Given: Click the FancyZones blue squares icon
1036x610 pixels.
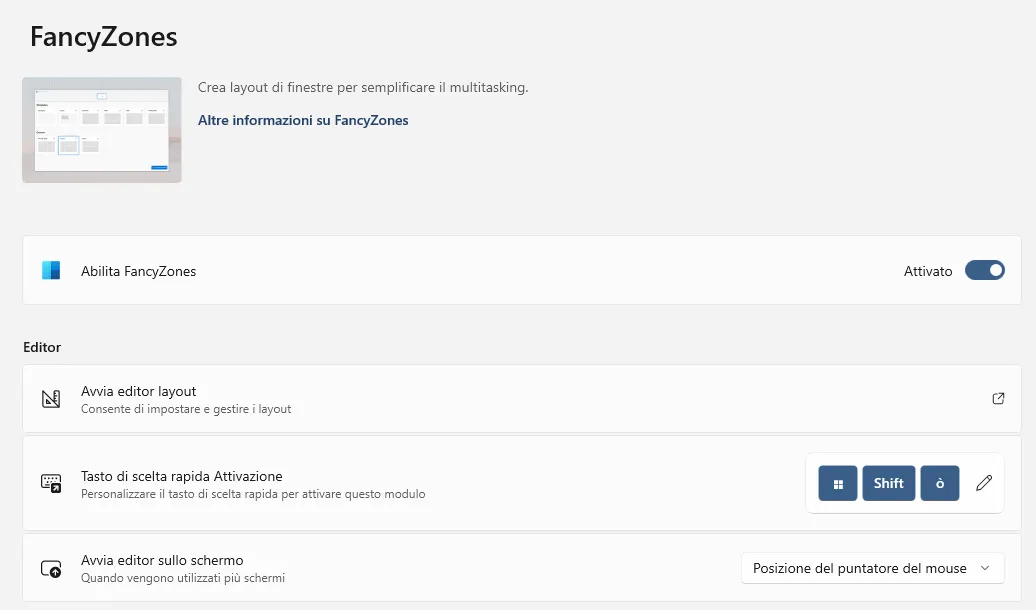Looking at the screenshot, I should point(51,270).
